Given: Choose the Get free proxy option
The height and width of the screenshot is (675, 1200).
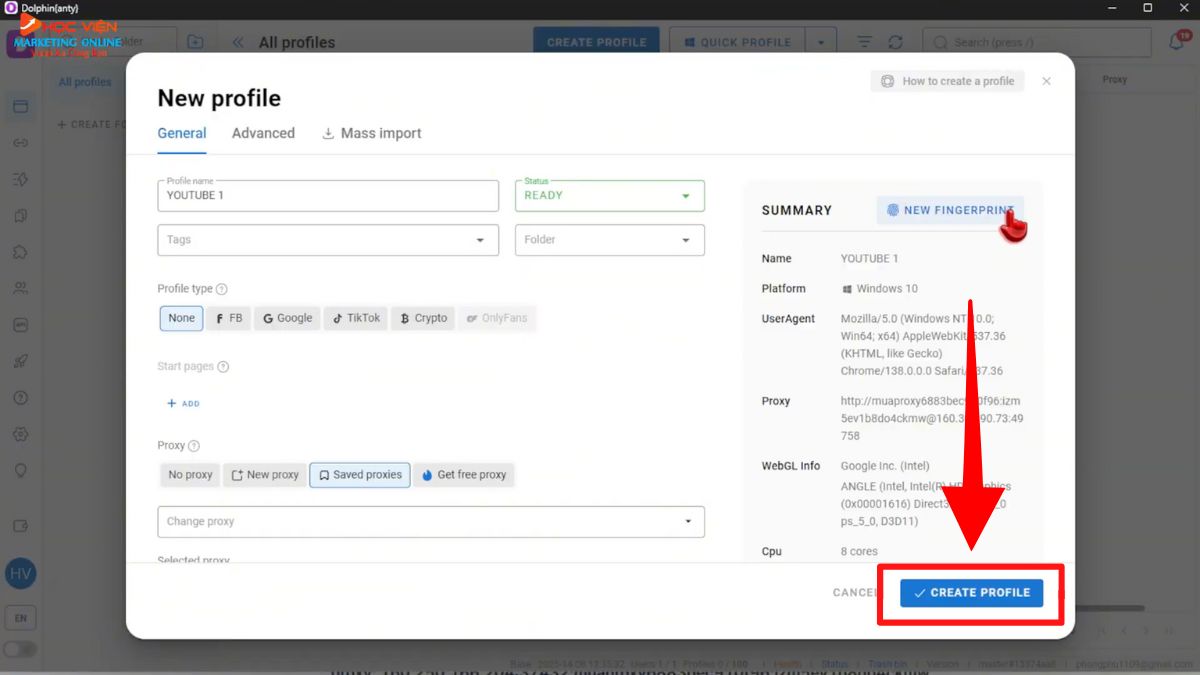Looking at the screenshot, I should pos(463,475).
